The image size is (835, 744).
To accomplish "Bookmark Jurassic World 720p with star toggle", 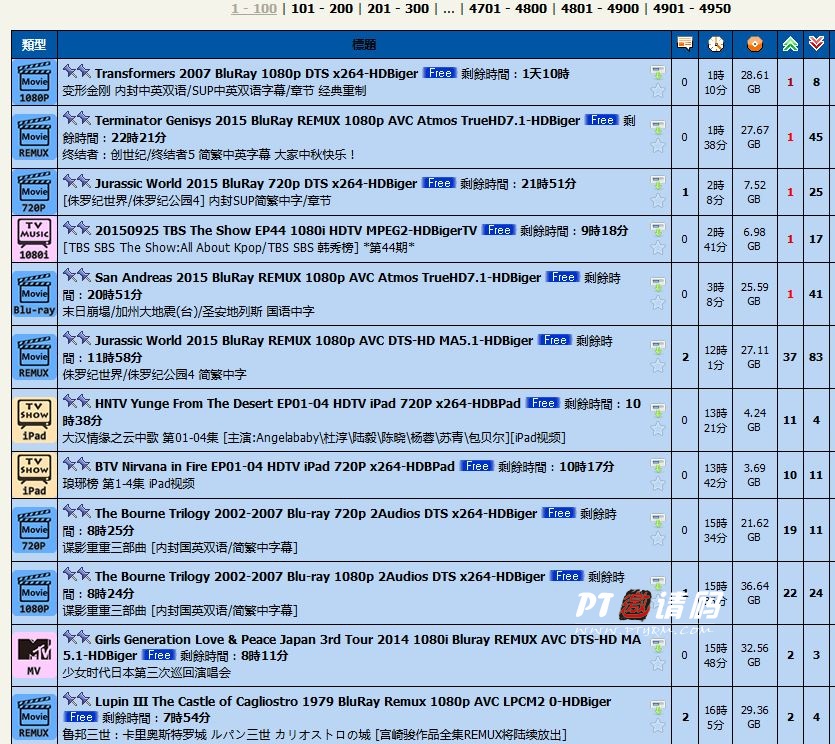I will click(x=658, y=201).
